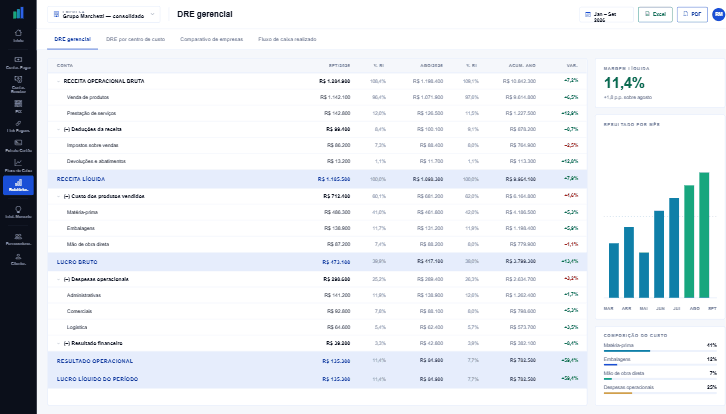This screenshot has width=726, height=414.
Task: Click the ACUM. ANO column header
Action: pyautogui.click(x=522, y=66)
